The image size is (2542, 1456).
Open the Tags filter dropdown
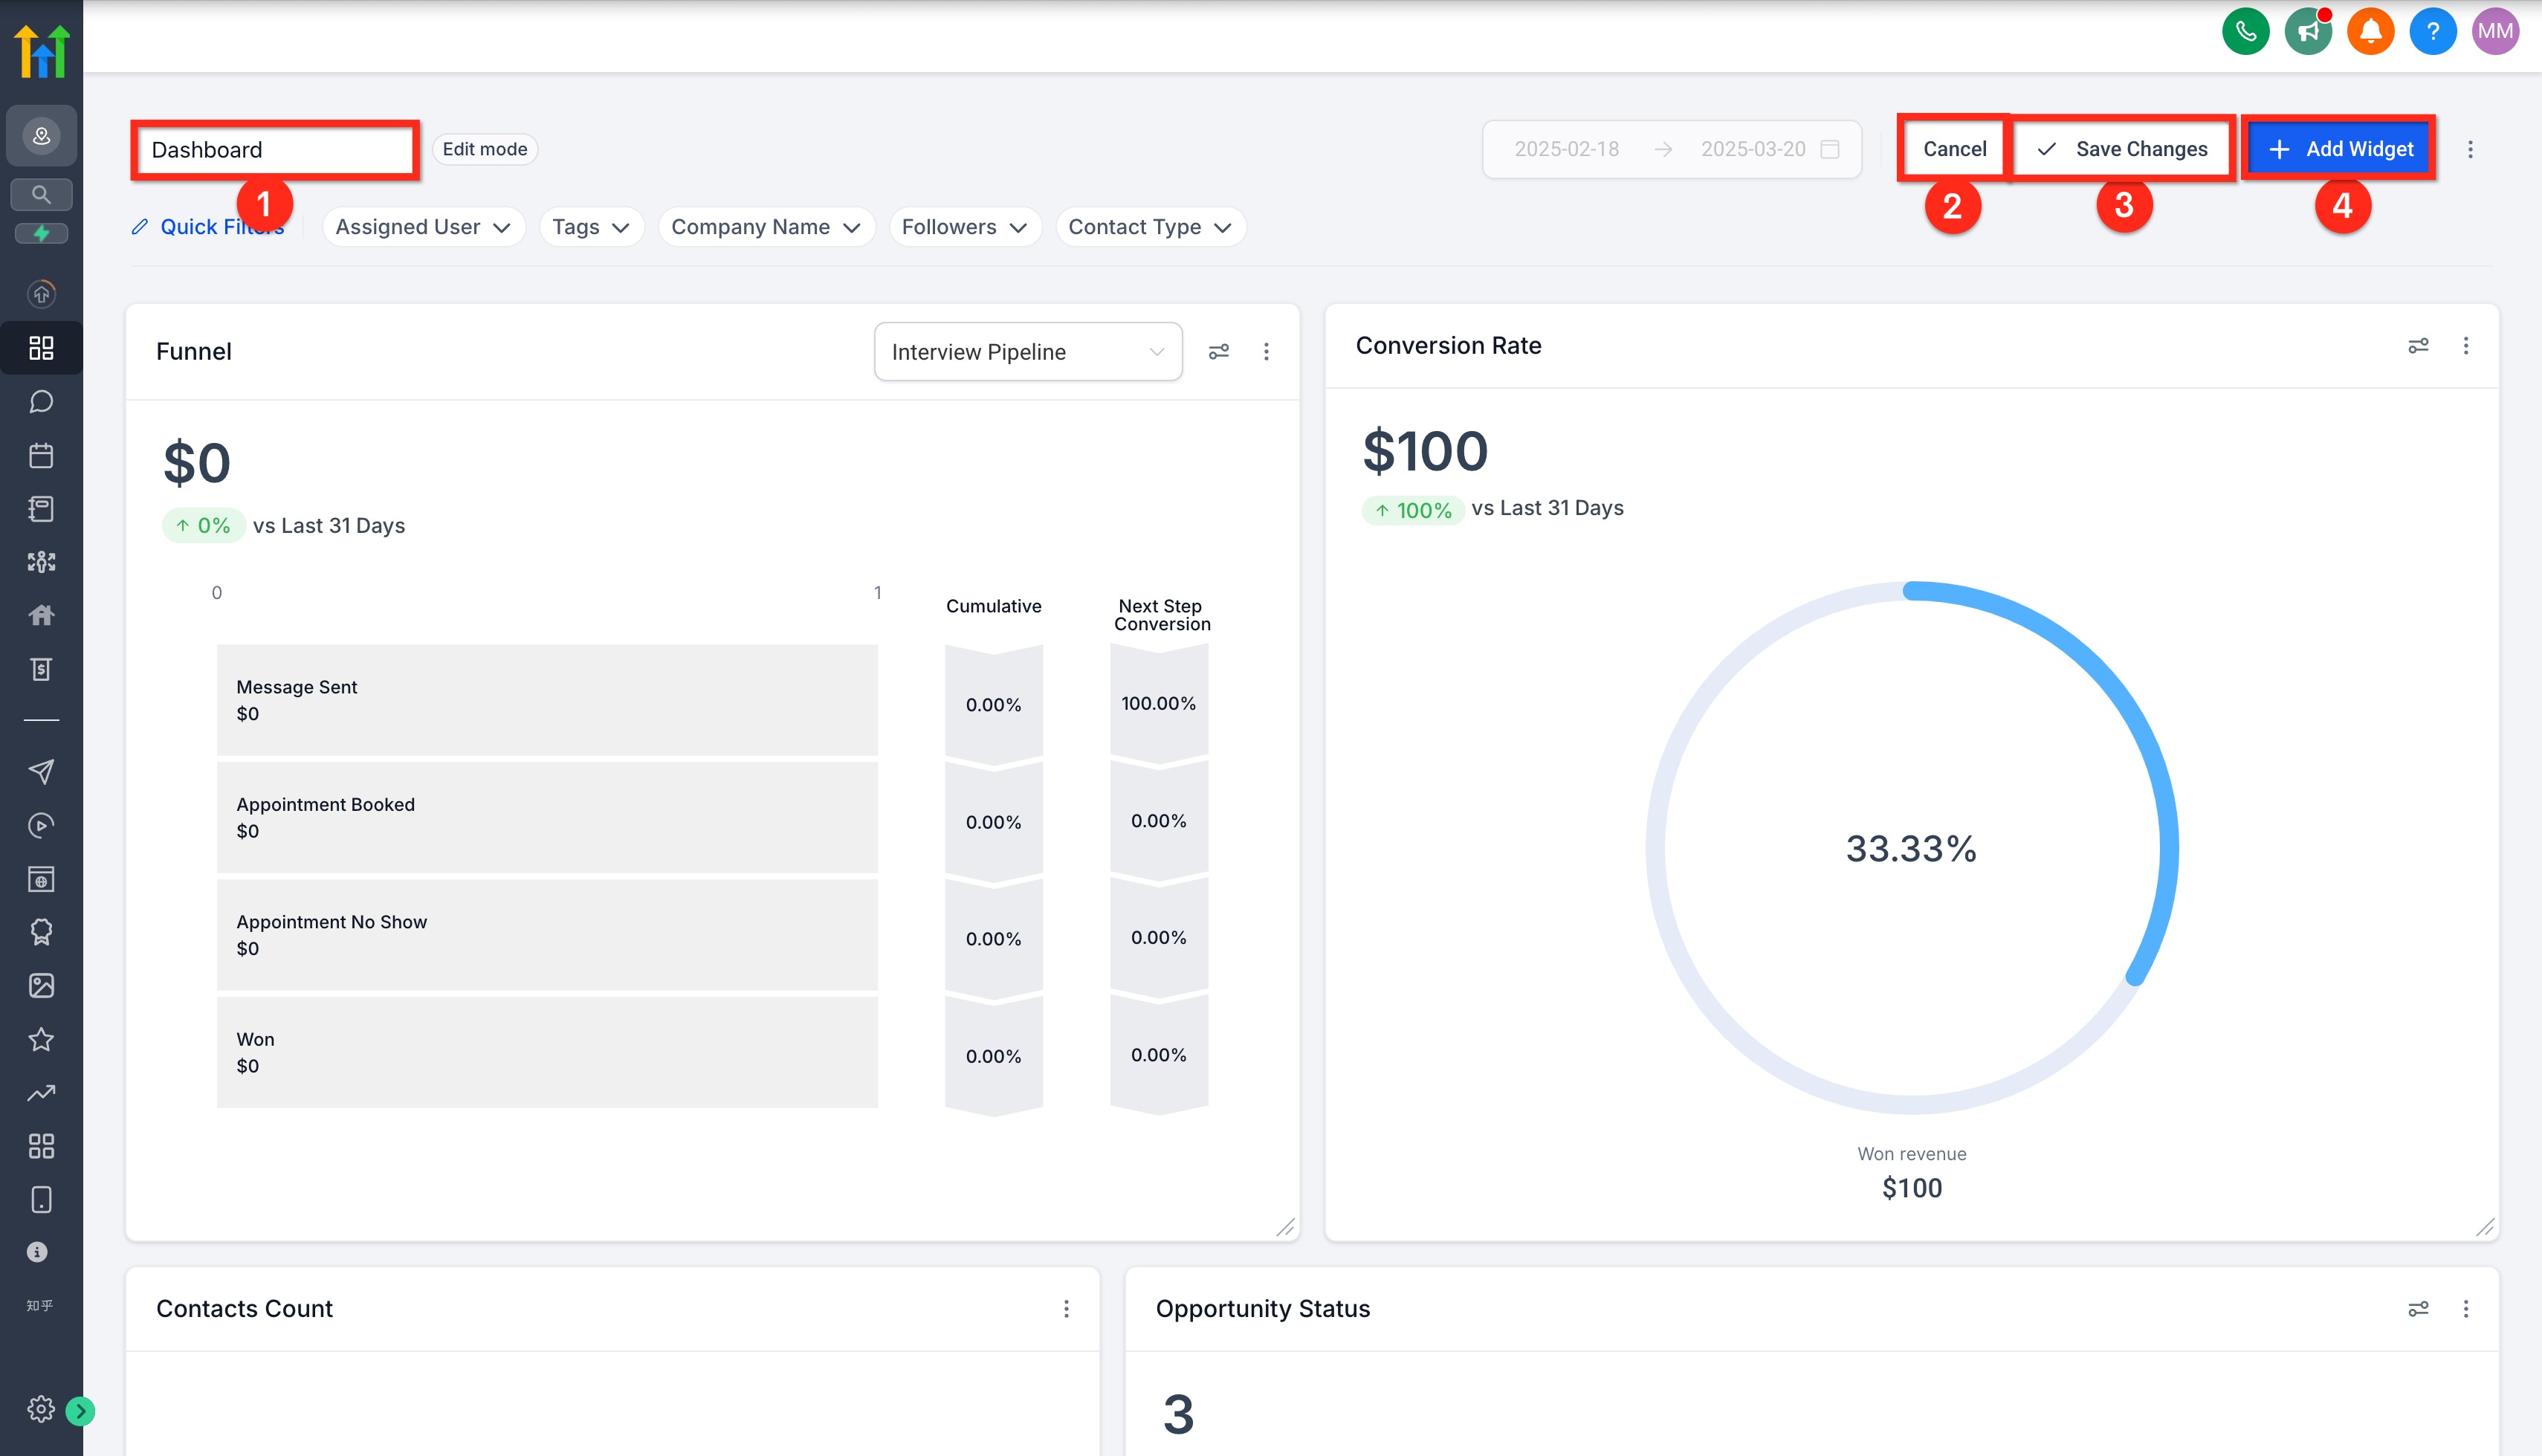590,227
